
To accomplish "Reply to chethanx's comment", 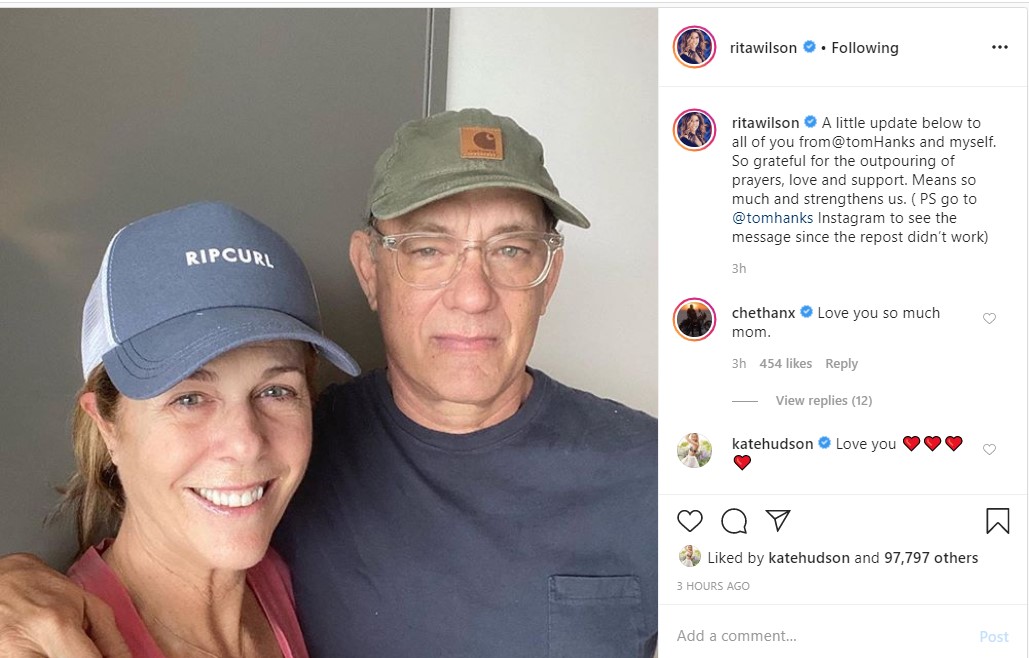I will pos(841,364).
